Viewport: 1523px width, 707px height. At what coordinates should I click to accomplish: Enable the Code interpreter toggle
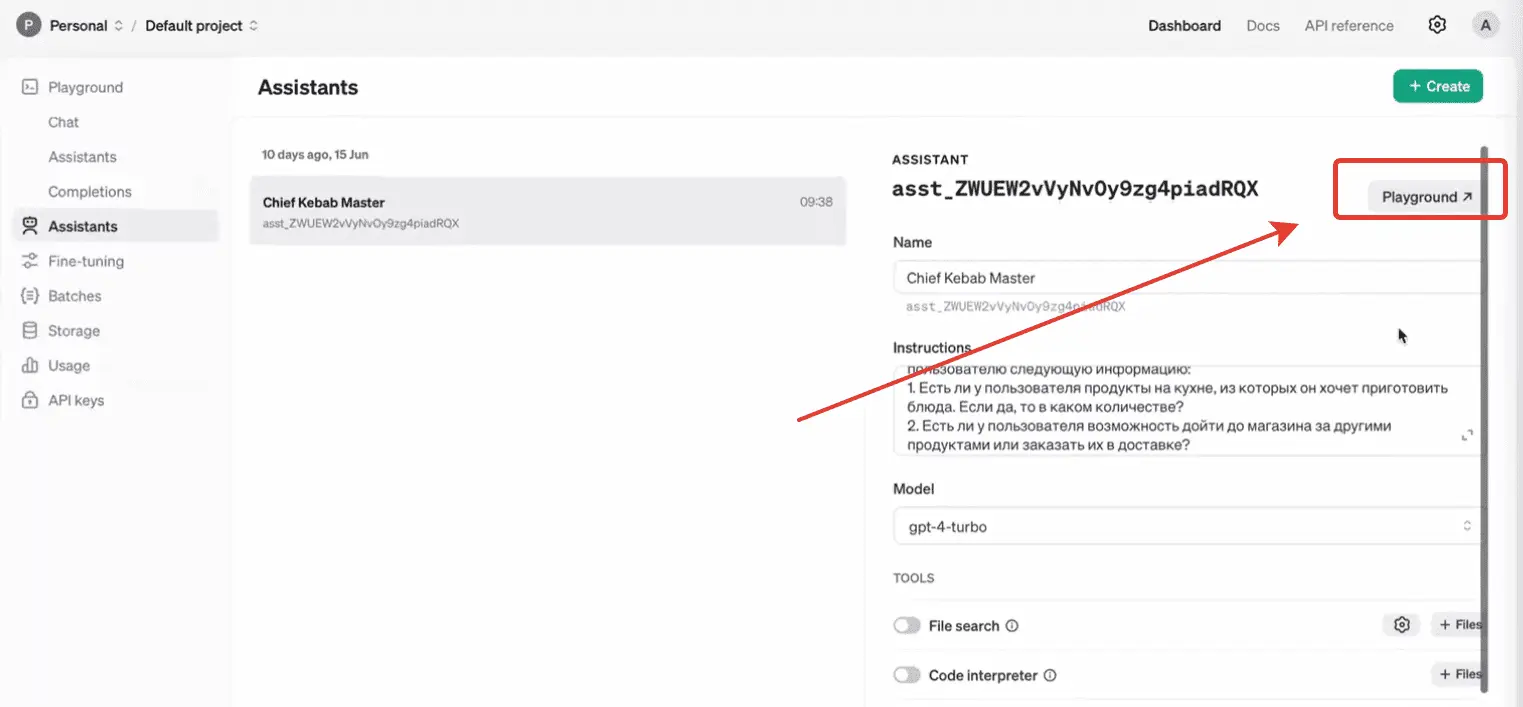pyautogui.click(x=907, y=675)
